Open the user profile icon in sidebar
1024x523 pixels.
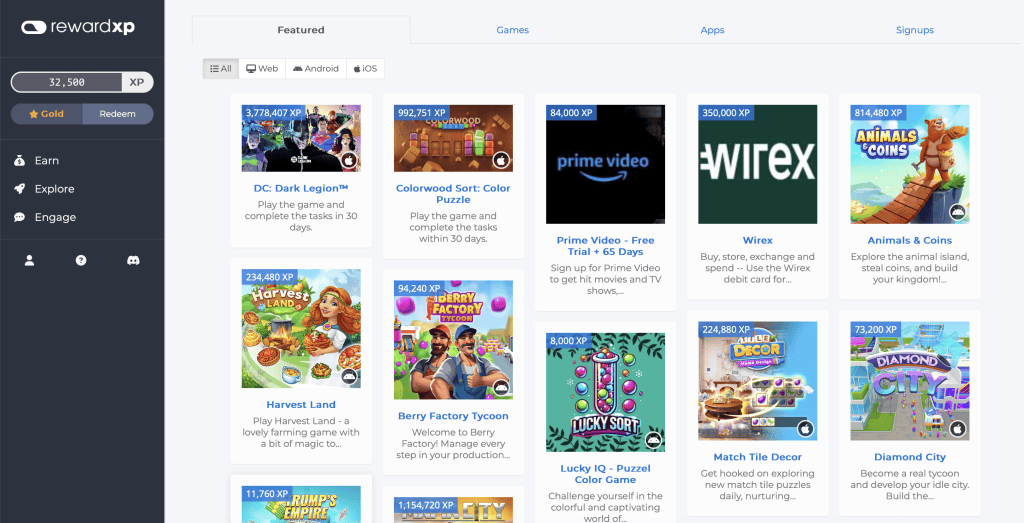point(29,261)
